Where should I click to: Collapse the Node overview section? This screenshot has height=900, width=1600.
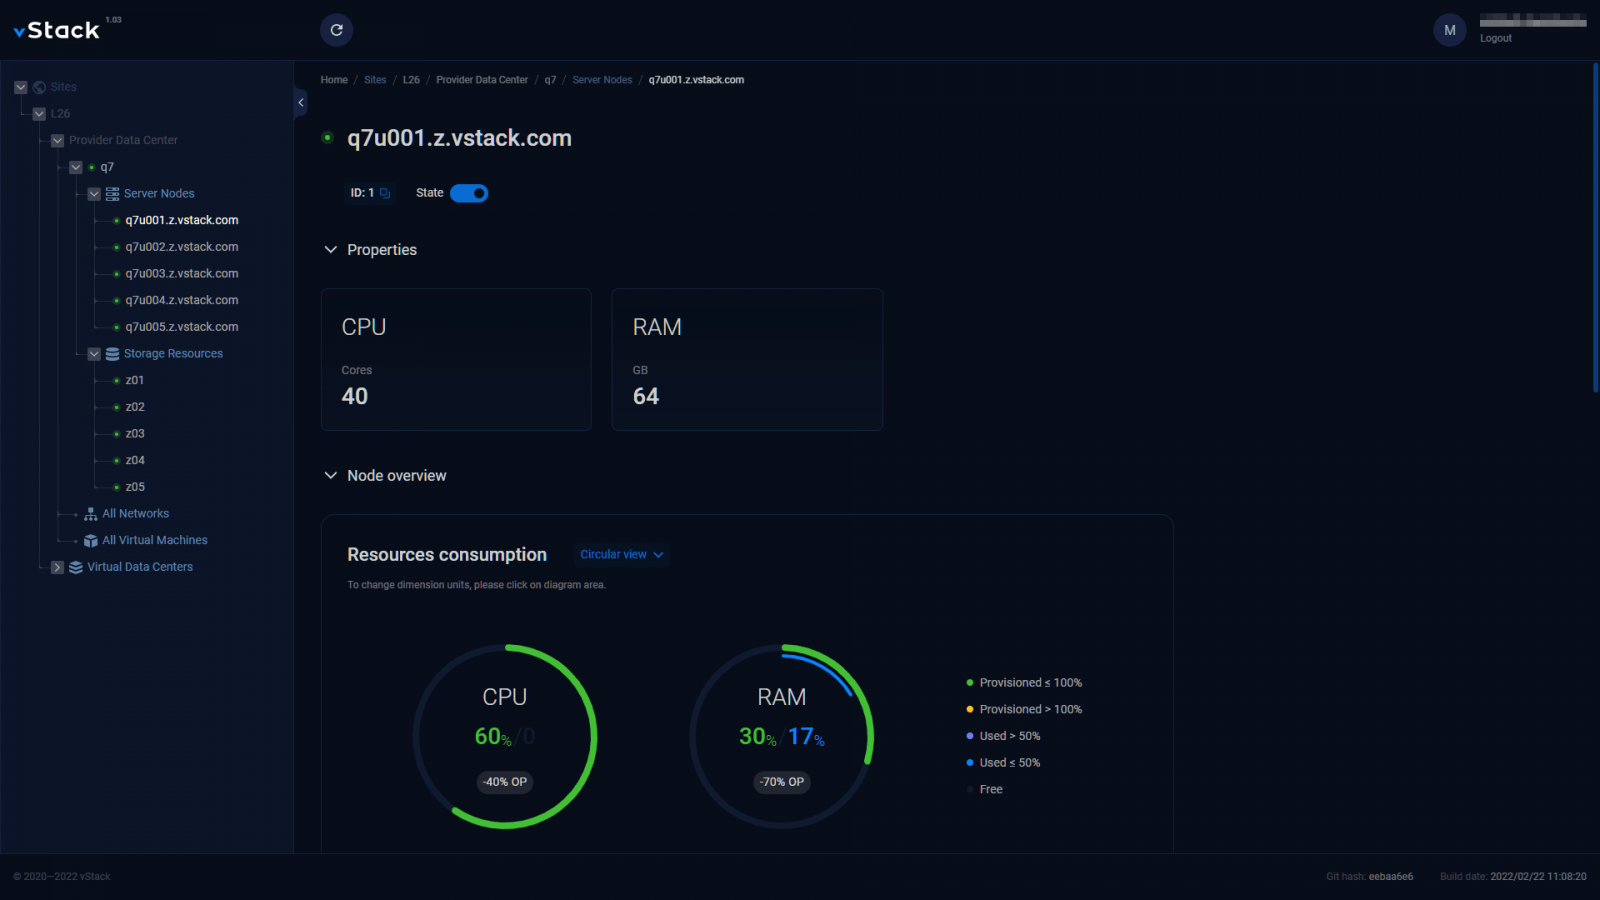pyautogui.click(x=331, y=476)
